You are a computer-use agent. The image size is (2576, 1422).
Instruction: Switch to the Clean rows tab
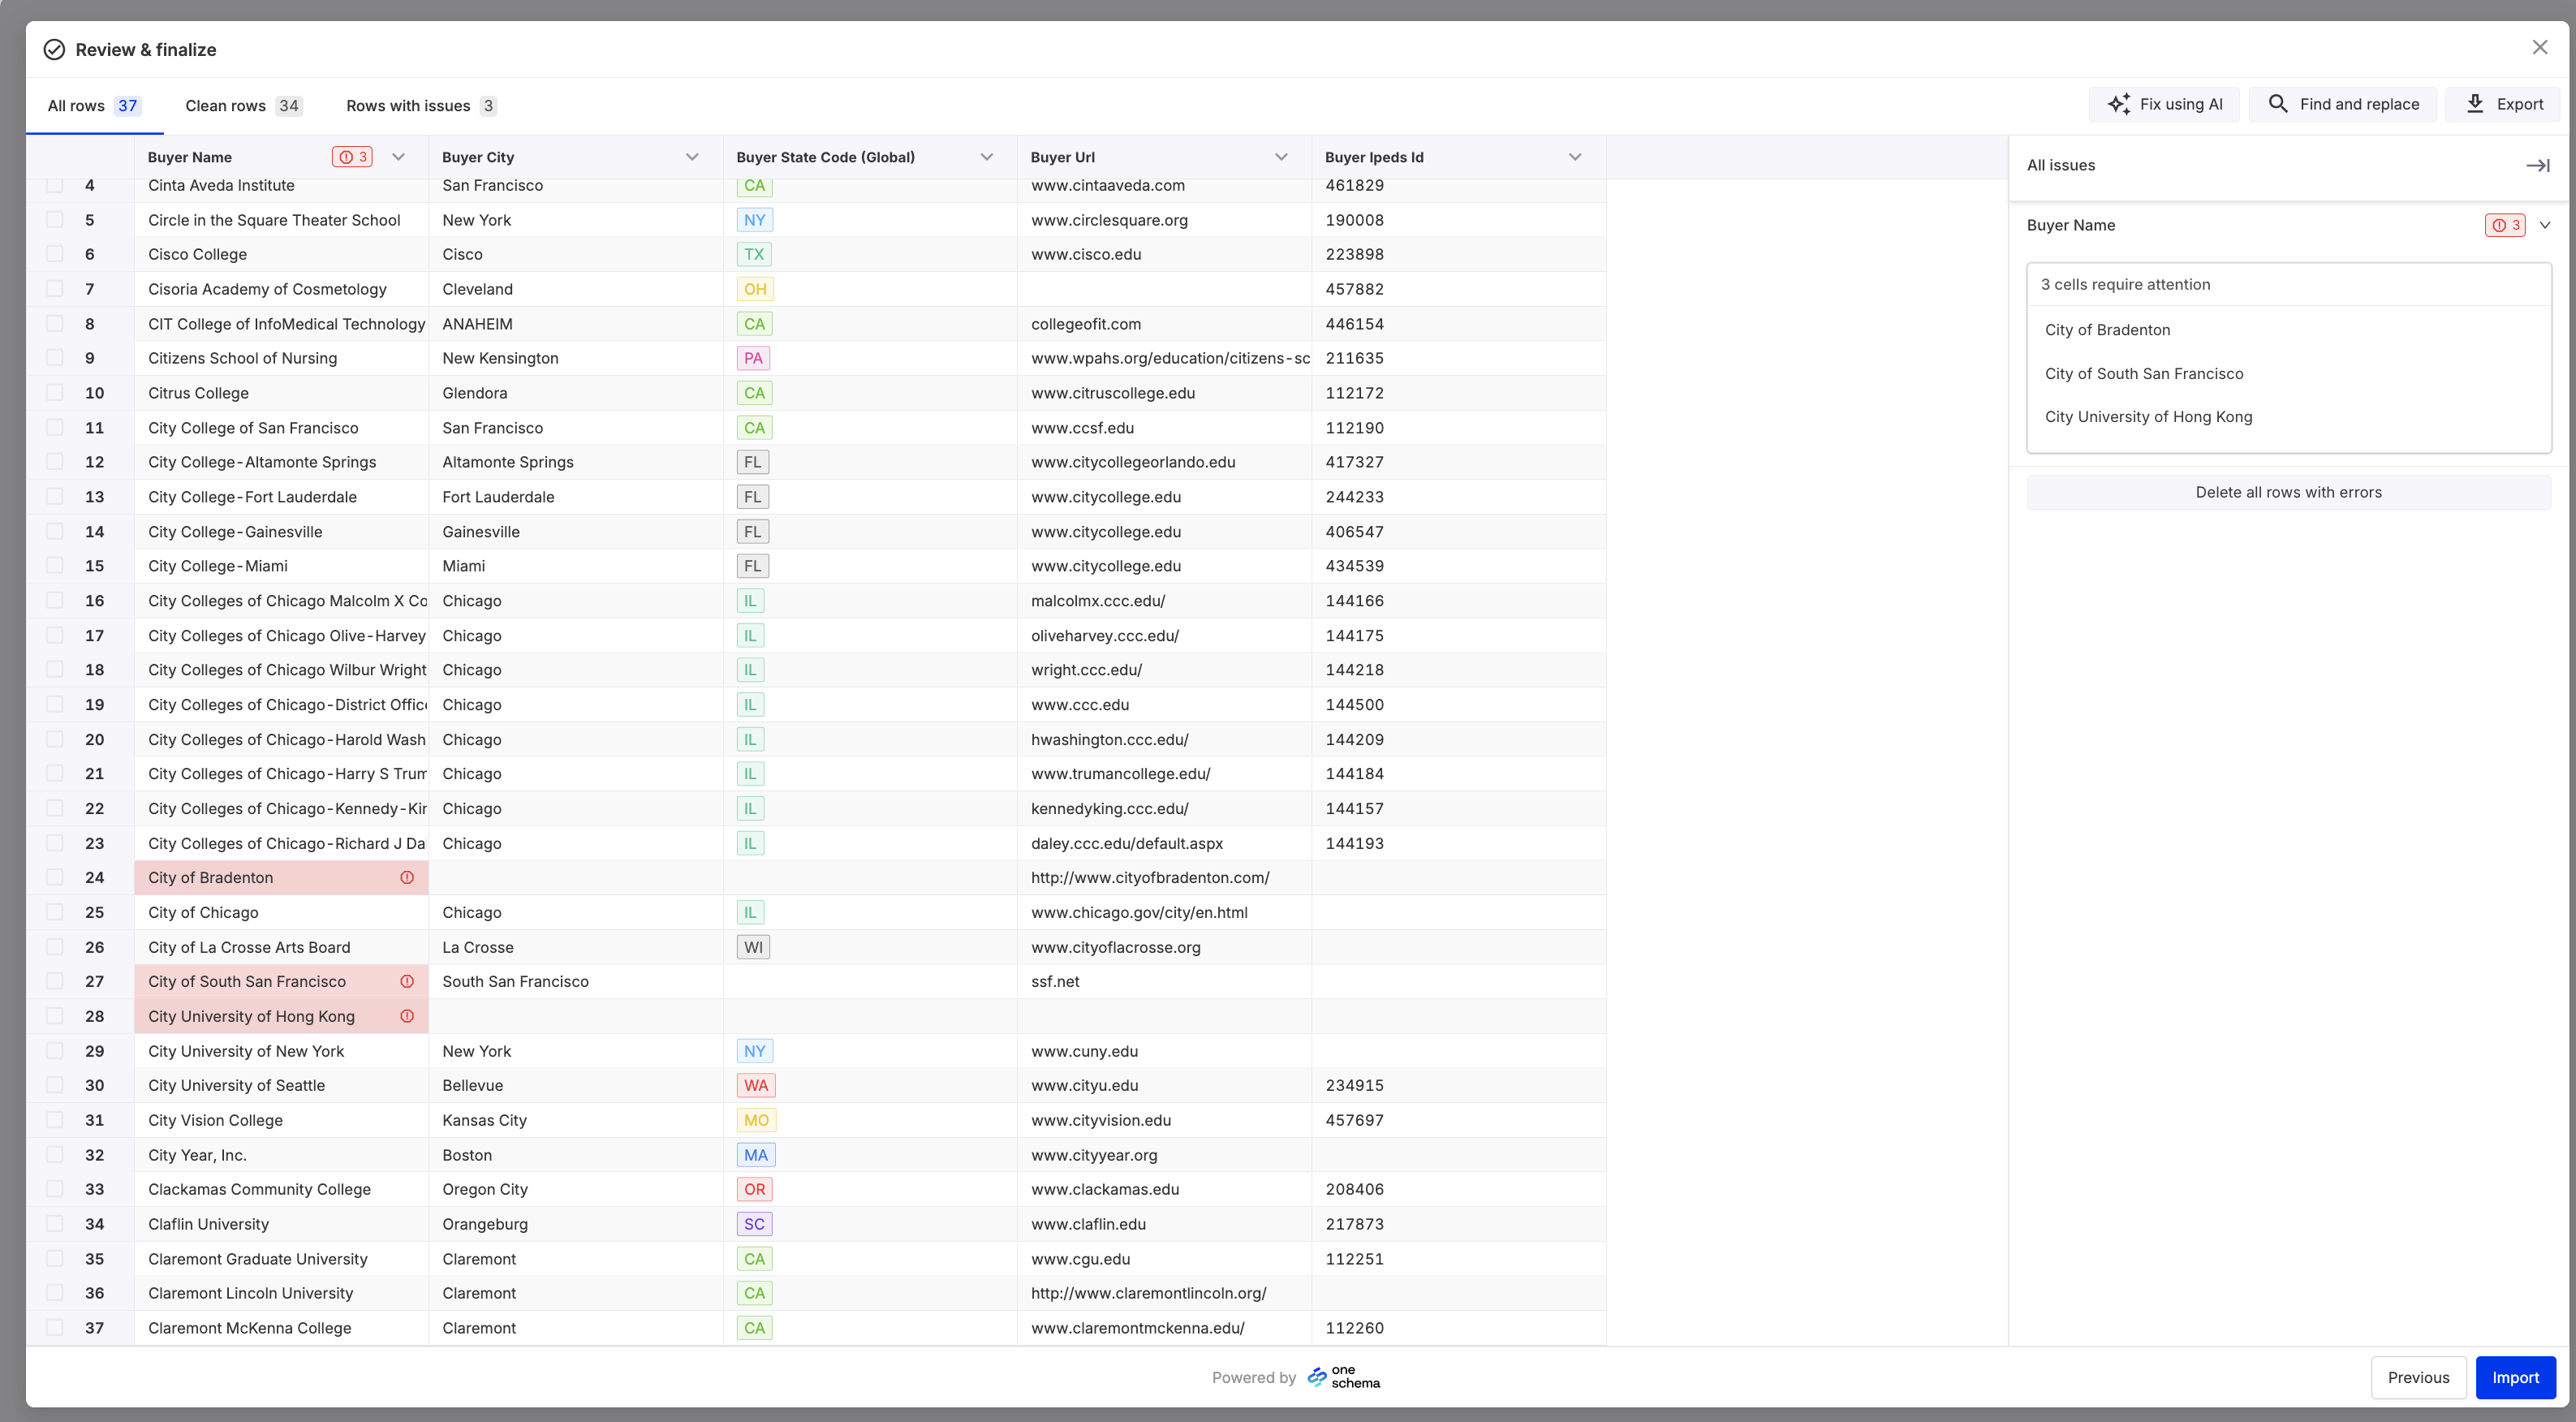click(x=243, y=106)
